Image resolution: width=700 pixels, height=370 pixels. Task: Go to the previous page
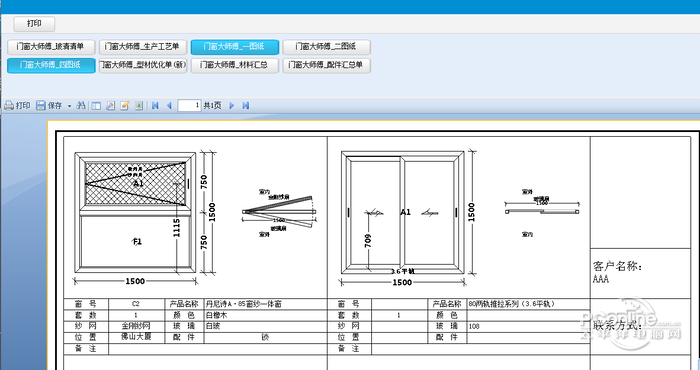169,106
